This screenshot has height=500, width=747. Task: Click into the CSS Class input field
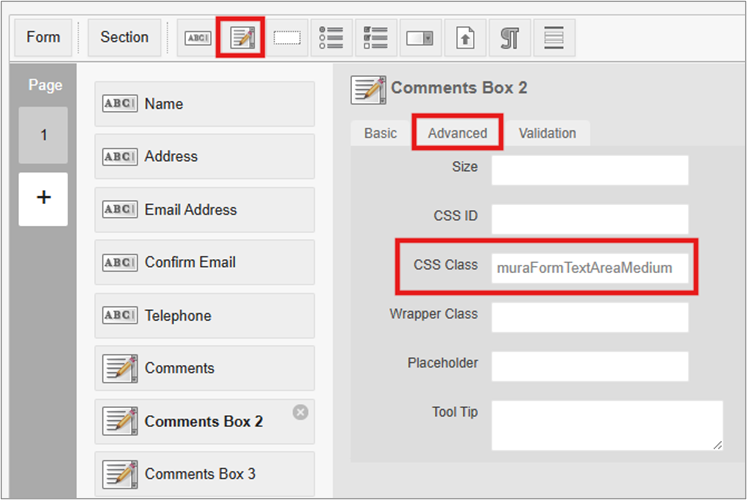tap(590, 268)
